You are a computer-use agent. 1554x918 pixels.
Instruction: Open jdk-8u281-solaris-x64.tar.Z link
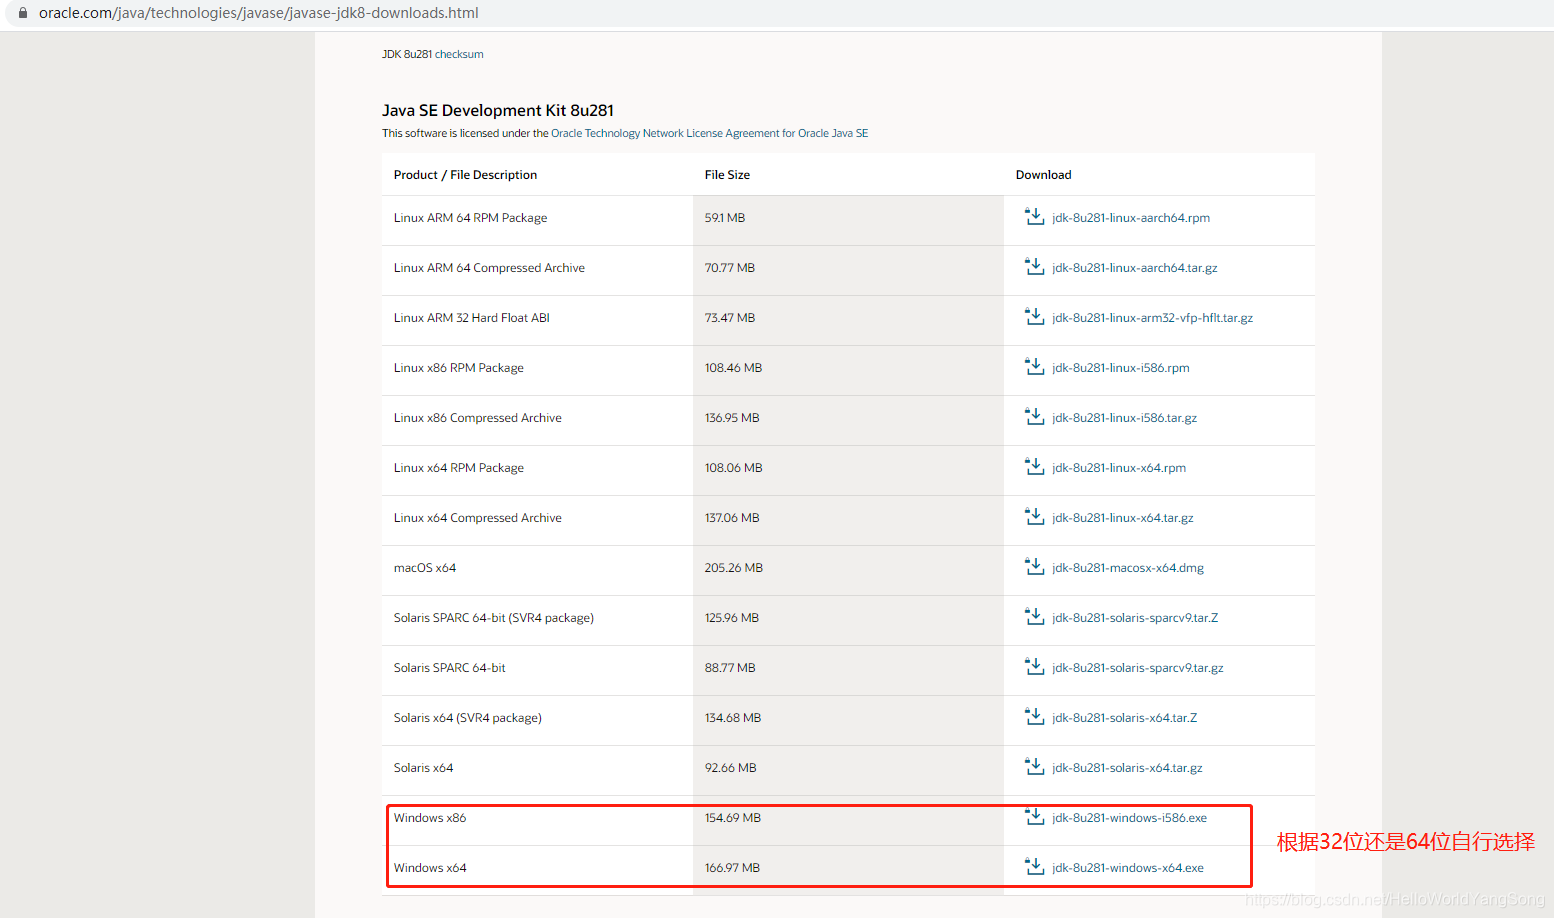[1125, 718]
